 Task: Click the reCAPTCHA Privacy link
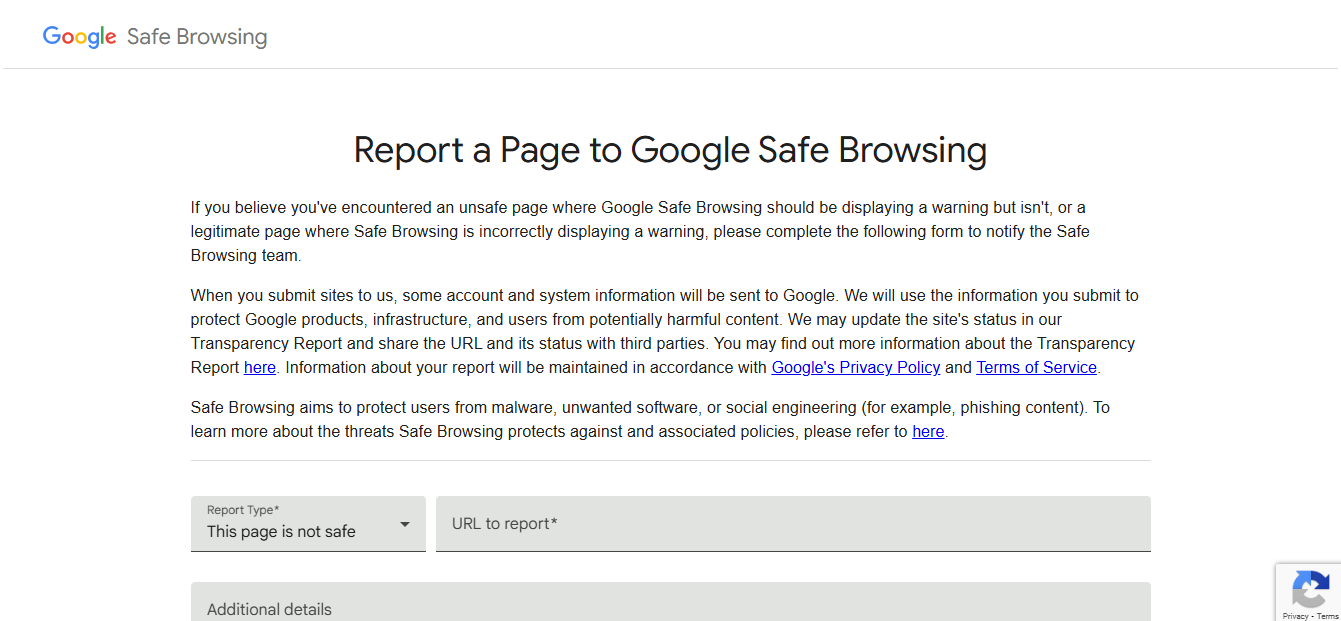[x=1294, y=616]
